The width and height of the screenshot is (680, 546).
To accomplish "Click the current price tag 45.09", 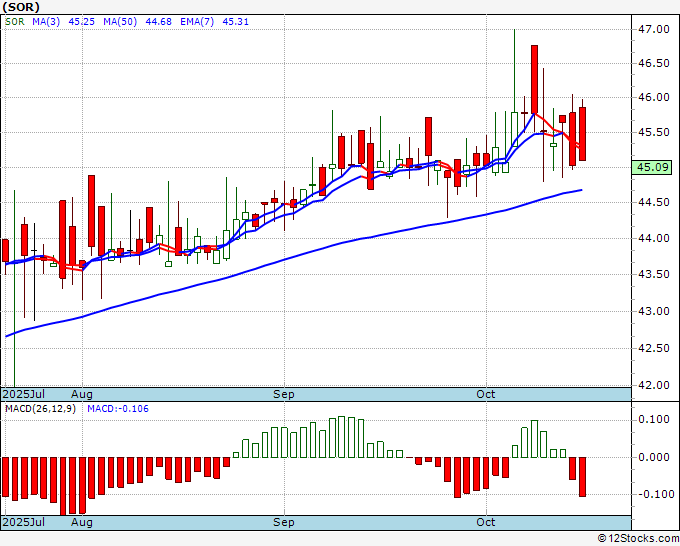I will [x=652, y=167].
